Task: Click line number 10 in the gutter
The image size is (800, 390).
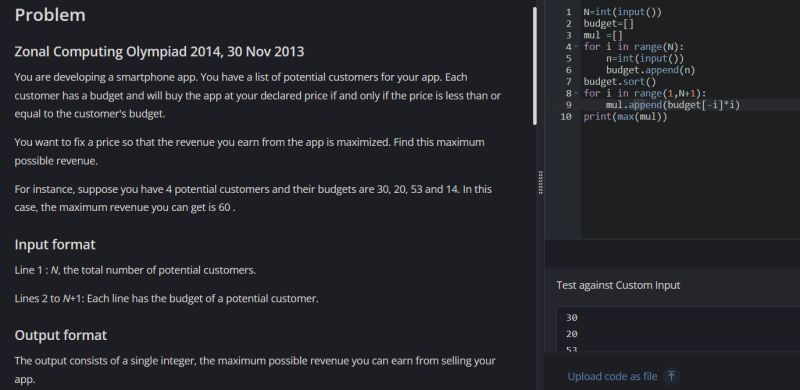Action: (566, 117)
